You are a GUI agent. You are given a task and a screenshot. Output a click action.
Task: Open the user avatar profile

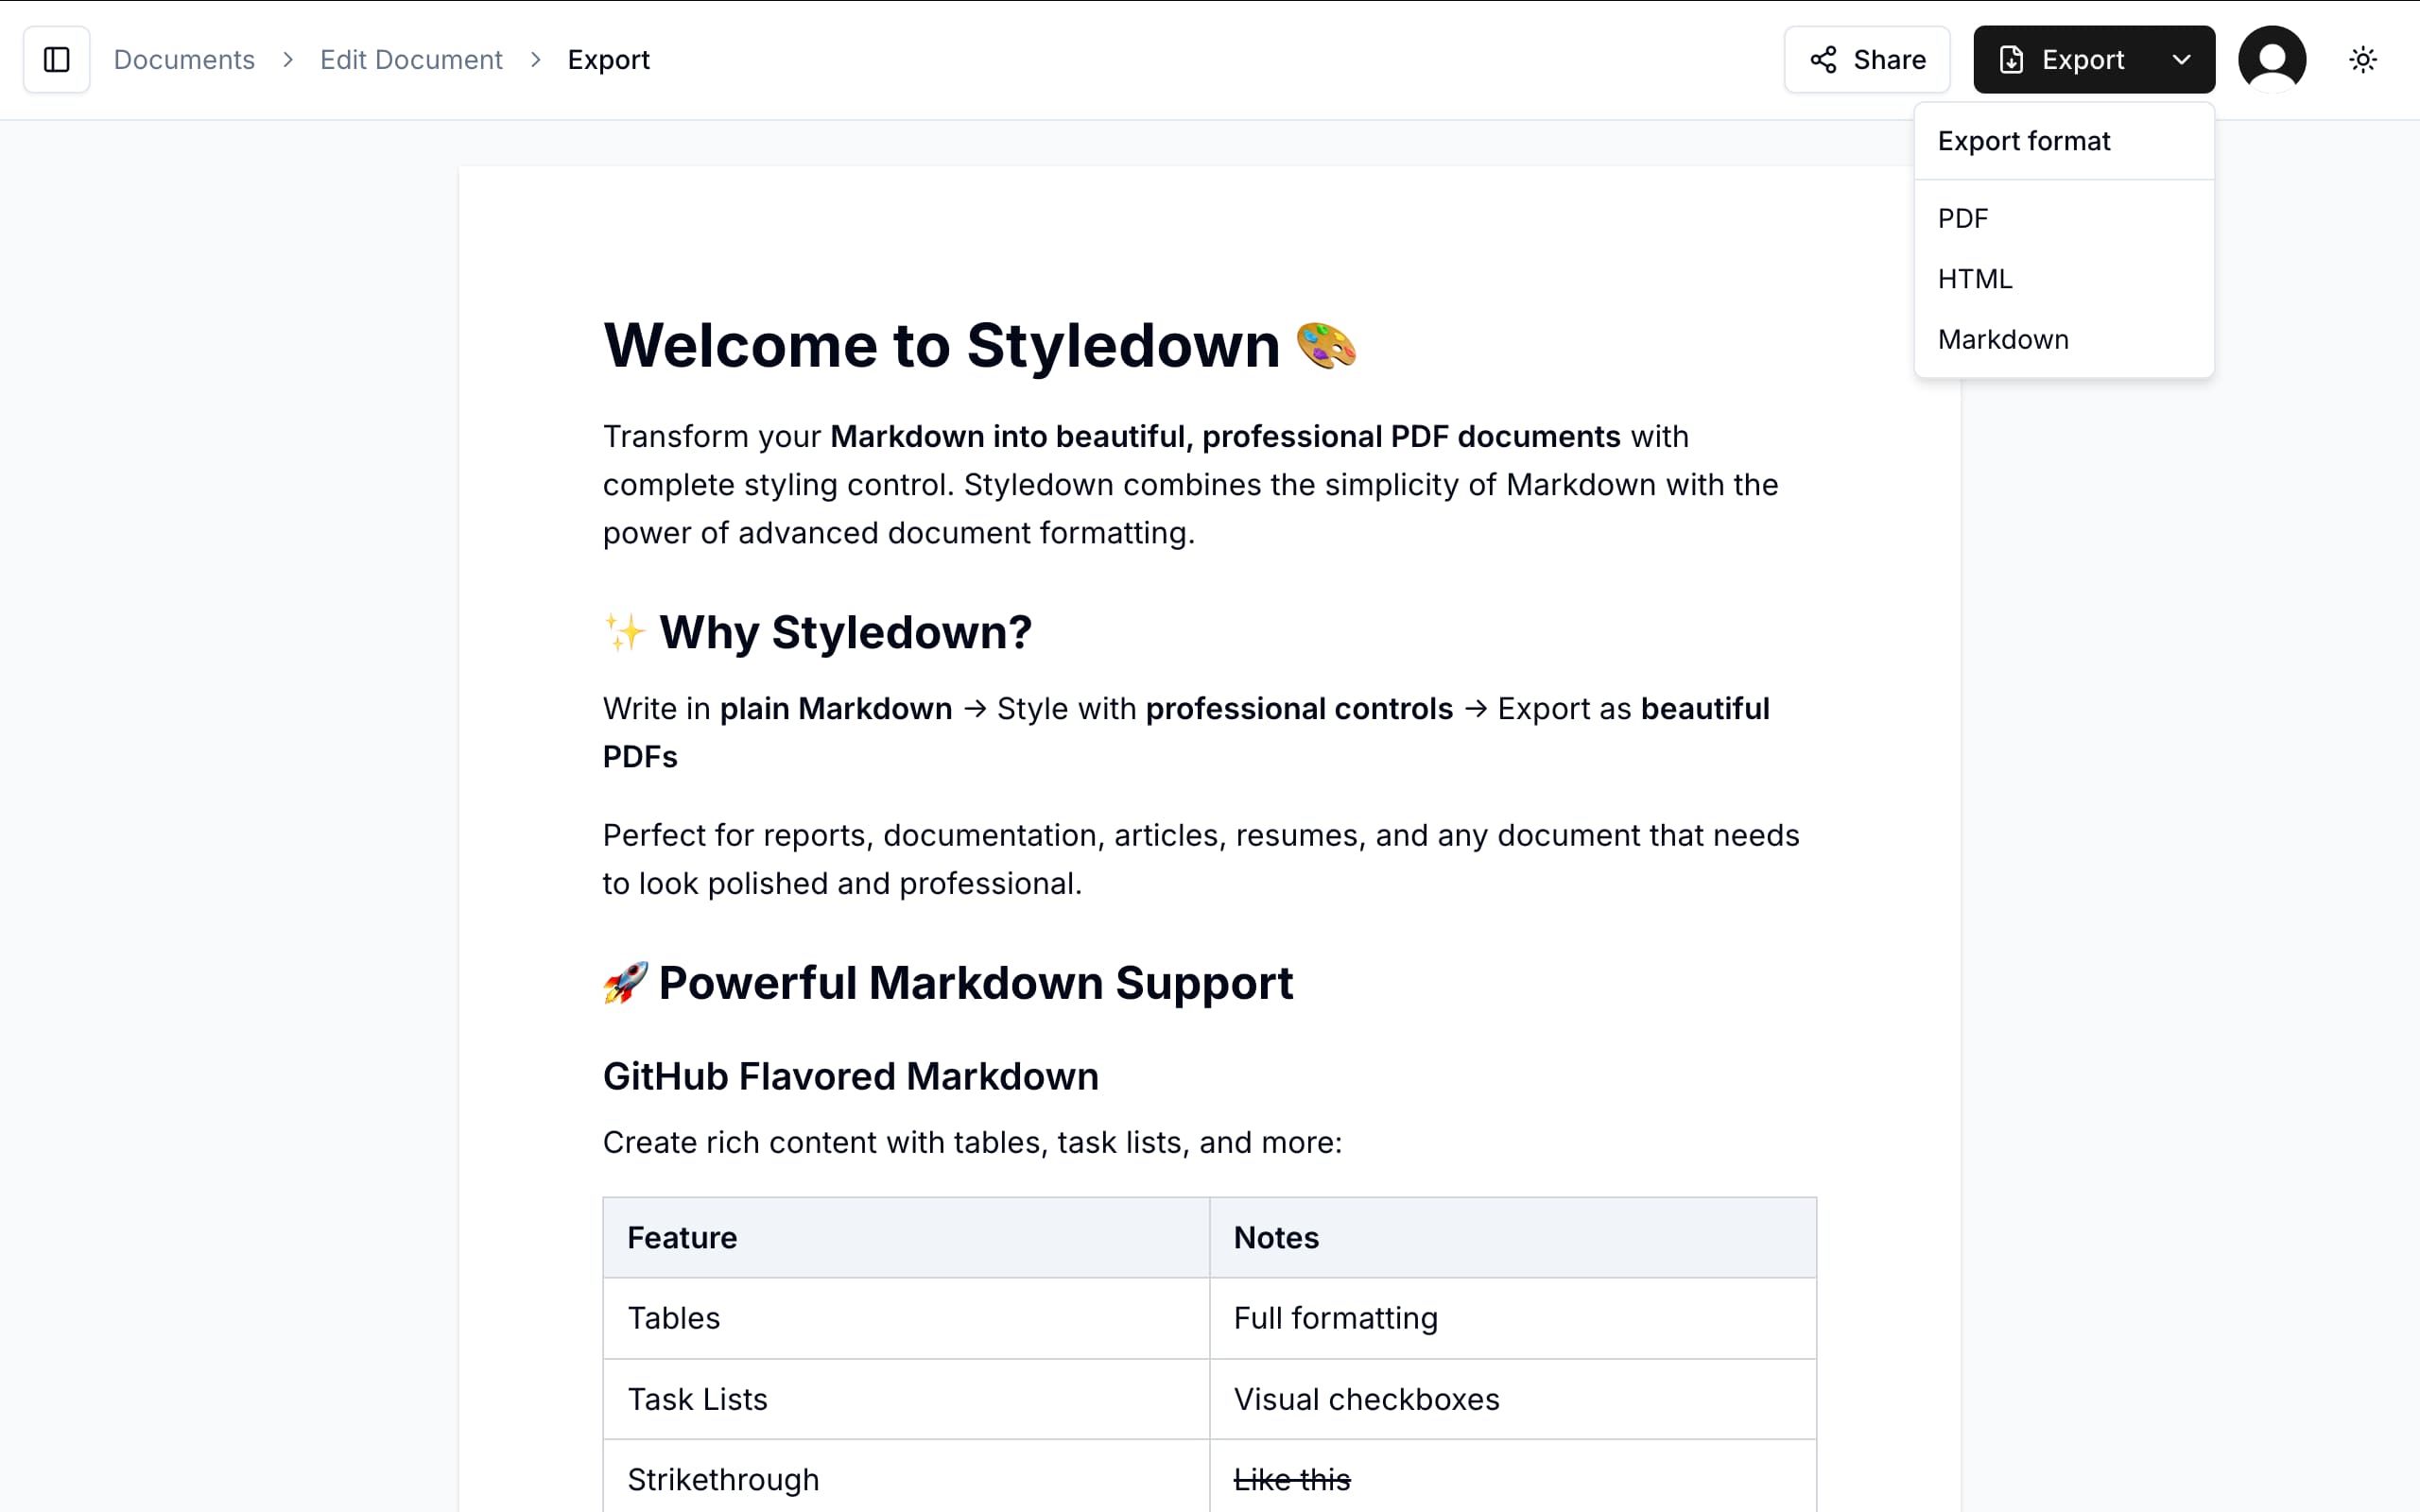2271,60
